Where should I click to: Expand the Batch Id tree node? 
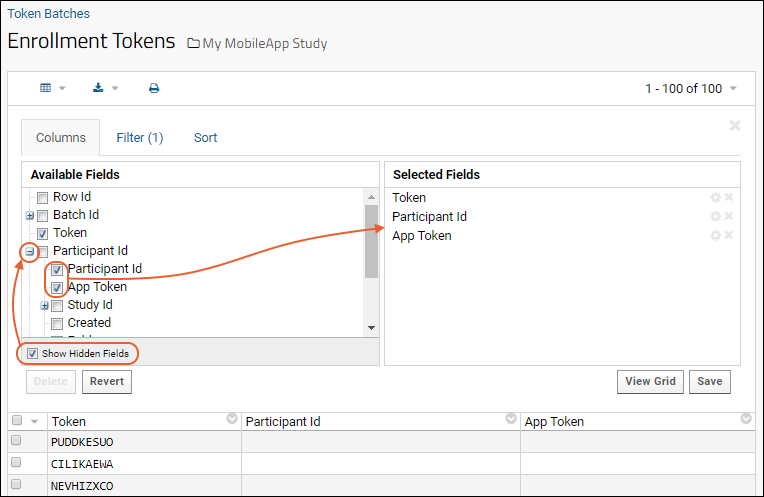pyautogui.click(x=30, y=215)
